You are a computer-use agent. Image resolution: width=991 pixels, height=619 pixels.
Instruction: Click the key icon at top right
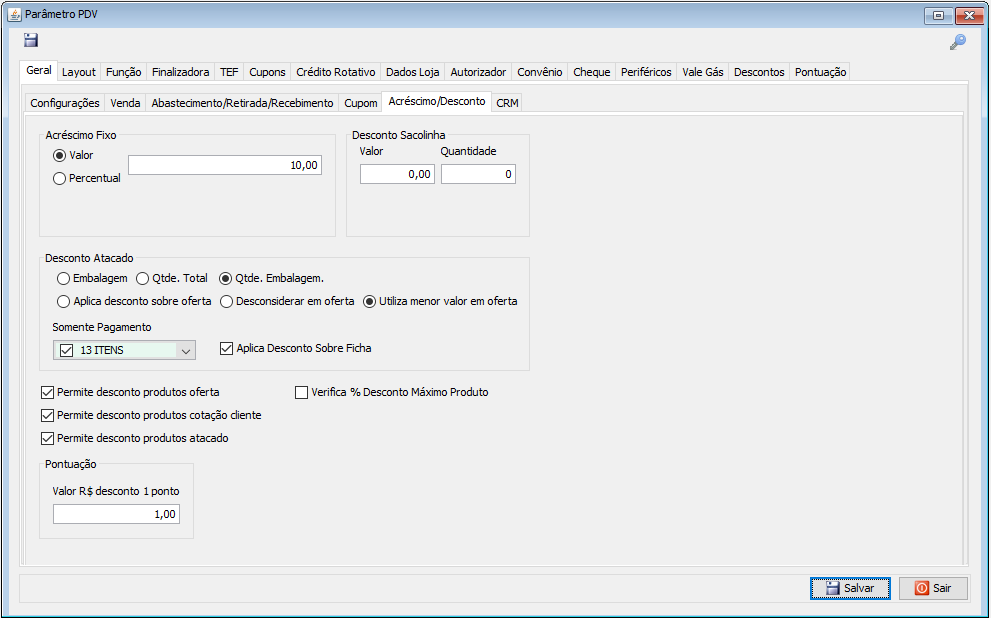958,42
